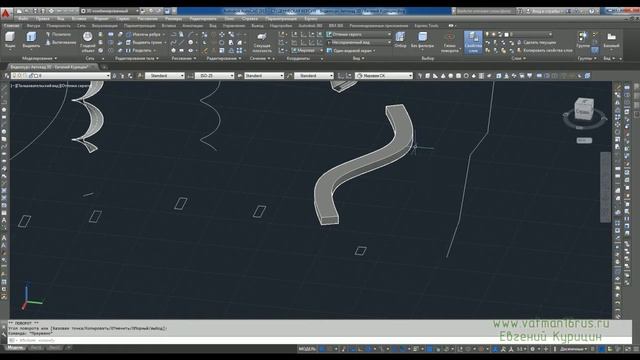The width and height of the screenshot is (640, 360).
Task: Click Сделать текущим layer button
Action: (x=536, y=42)
